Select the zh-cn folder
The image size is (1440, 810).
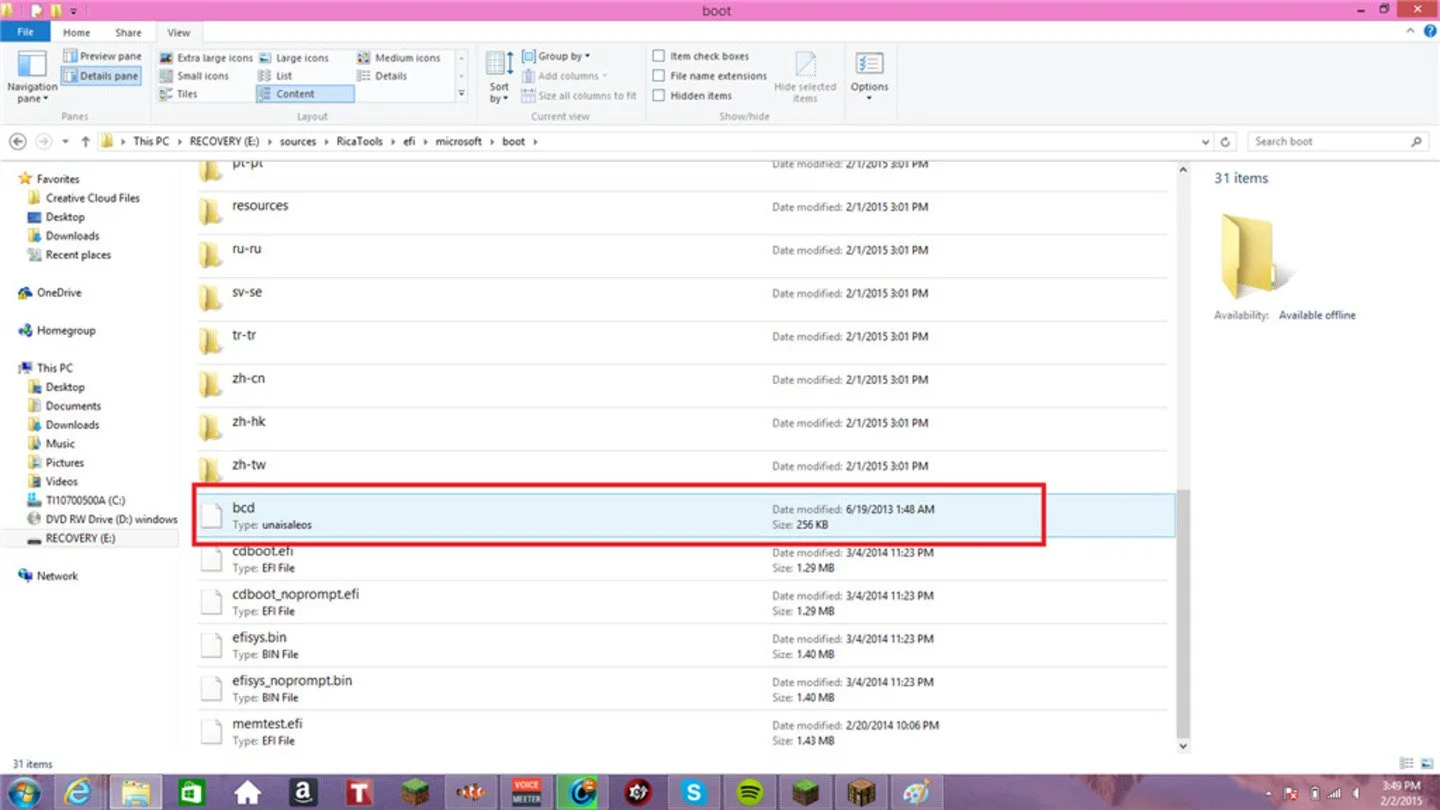point(682,386)
